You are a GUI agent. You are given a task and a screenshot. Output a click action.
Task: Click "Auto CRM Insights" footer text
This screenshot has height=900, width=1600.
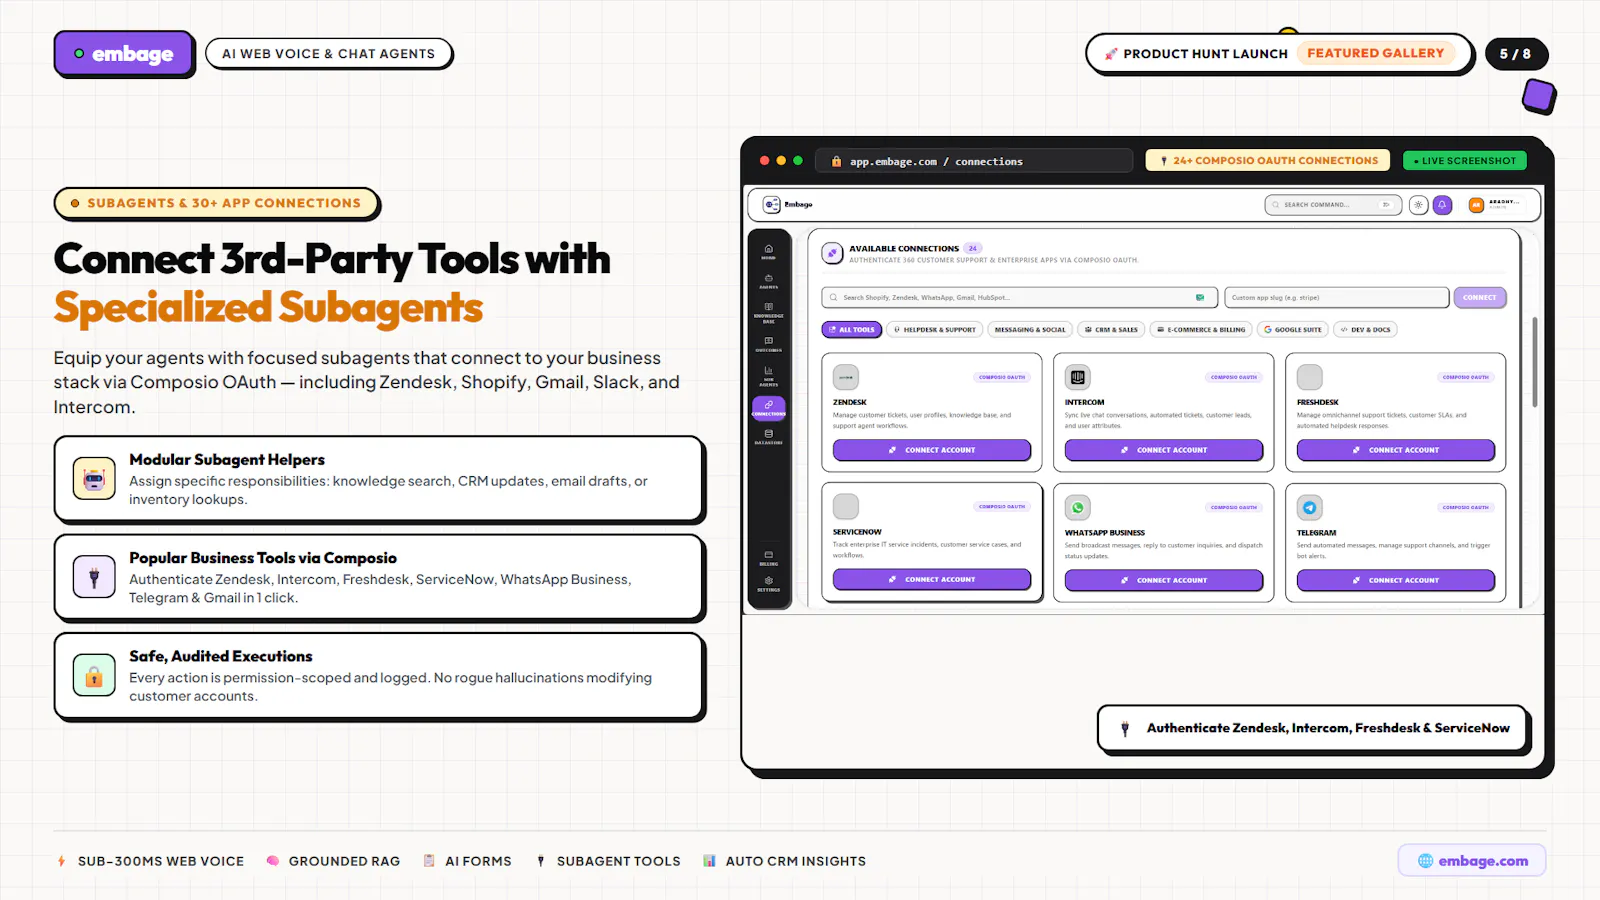click(796, 861)
